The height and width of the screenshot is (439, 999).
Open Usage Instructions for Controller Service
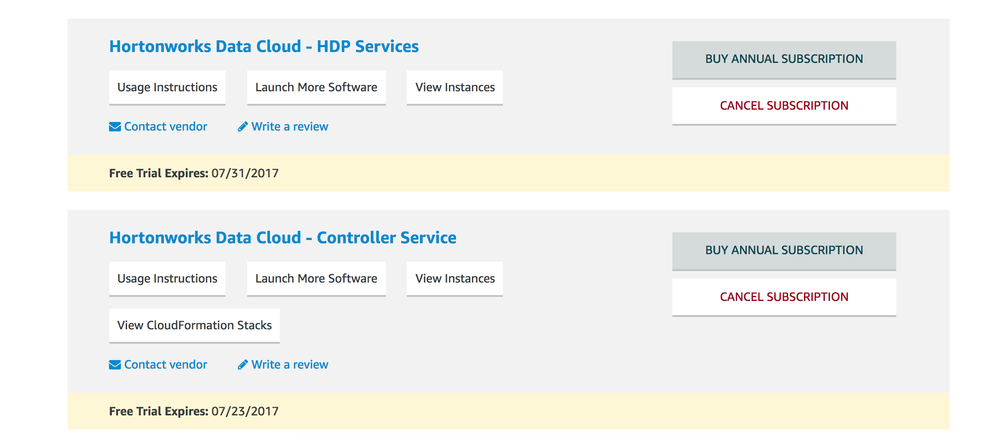click(167, 279)
